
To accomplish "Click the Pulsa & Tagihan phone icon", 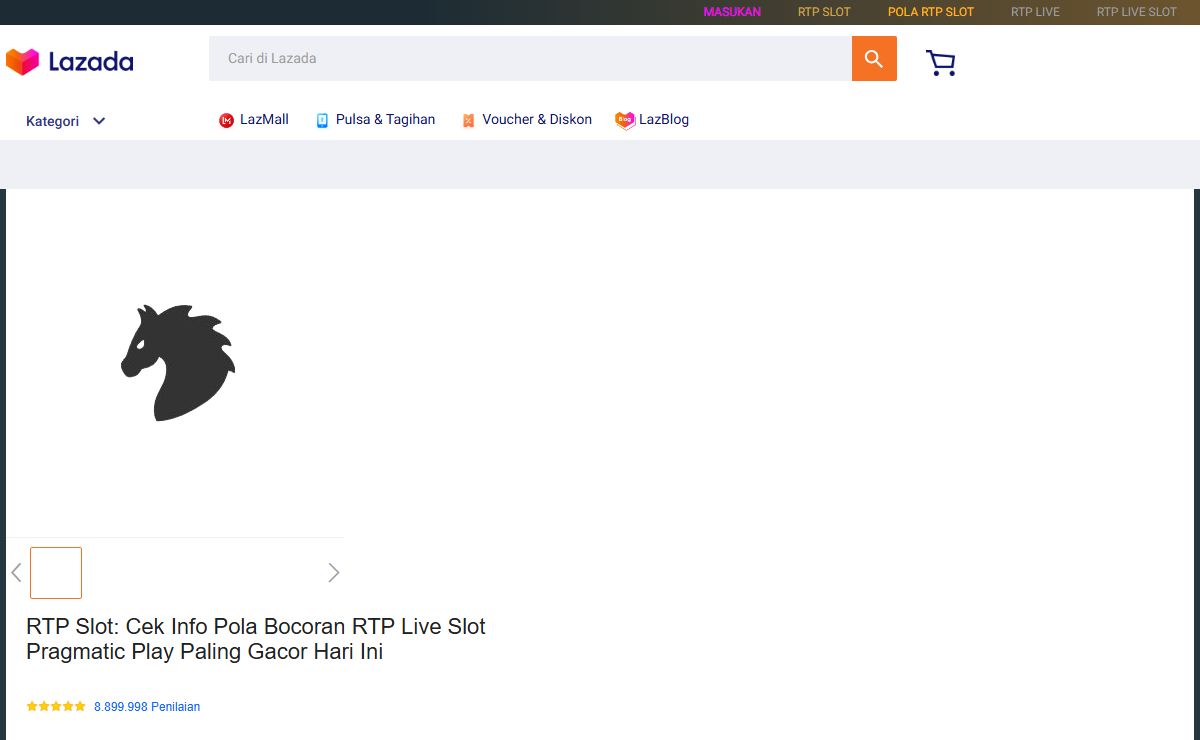I will pos(322,121).
